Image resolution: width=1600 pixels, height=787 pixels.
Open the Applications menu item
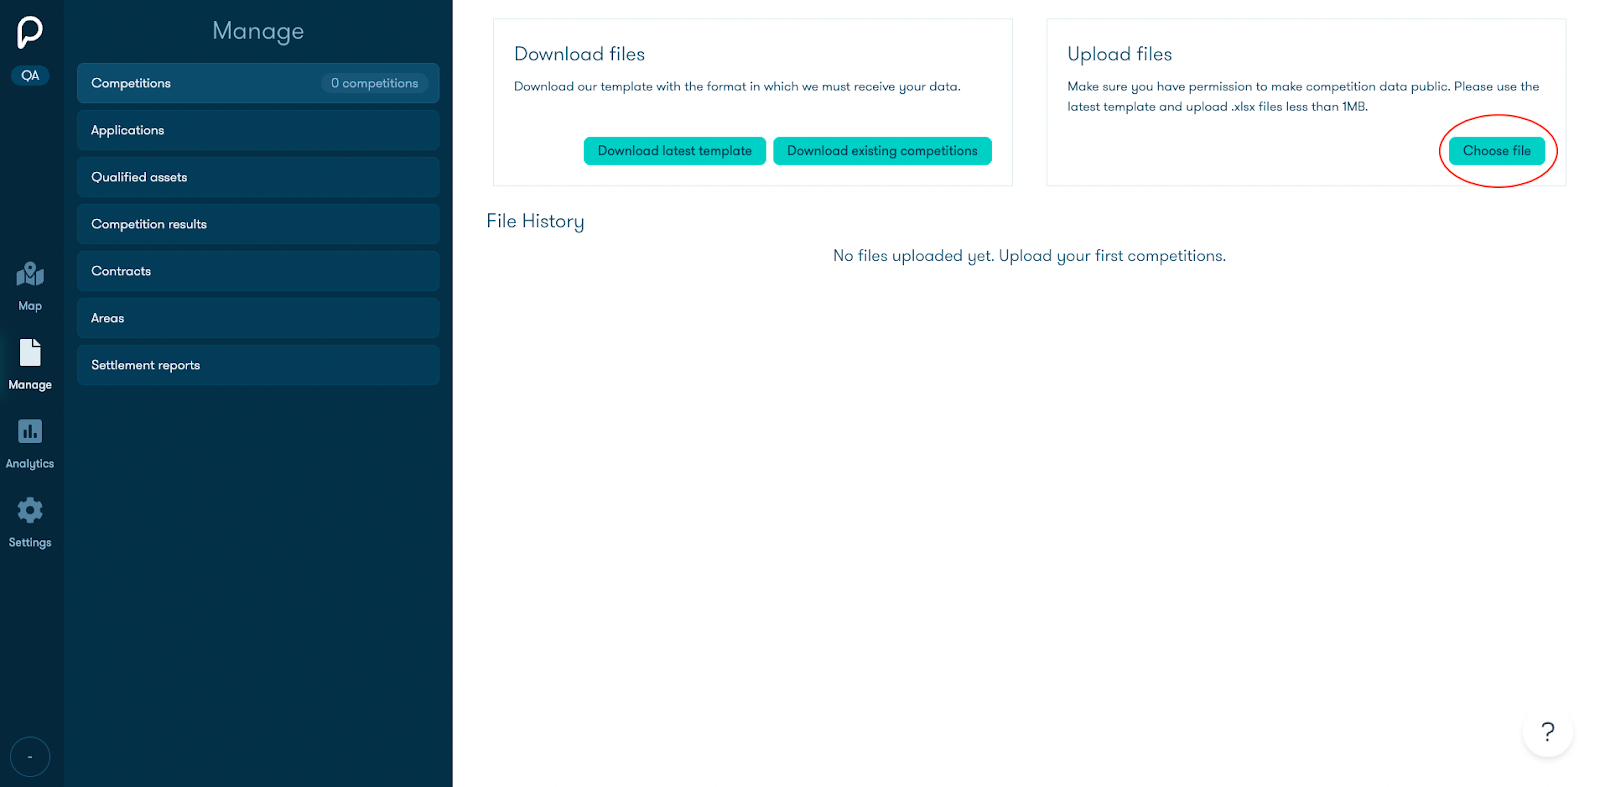pos(258,130)
